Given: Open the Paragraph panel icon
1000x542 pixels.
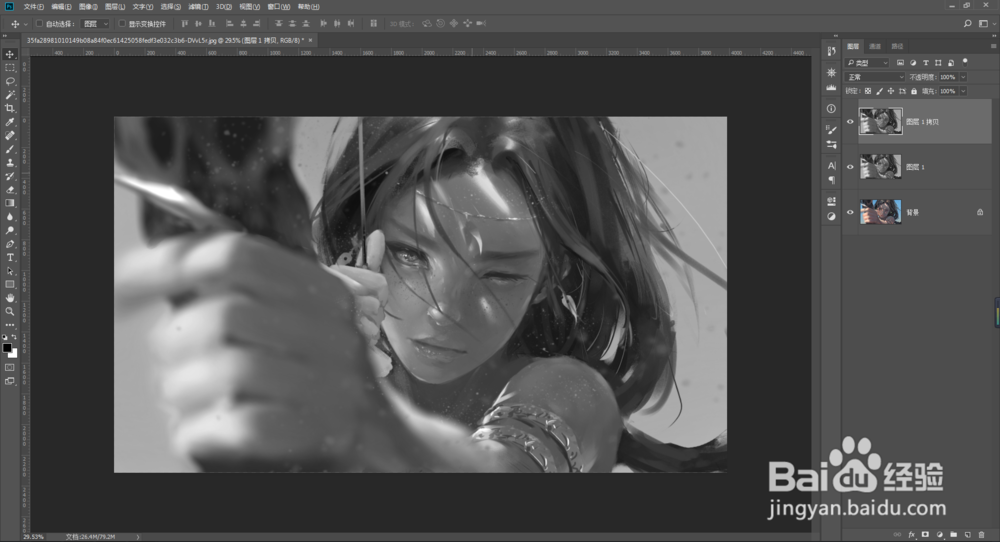Looking at the screenshot, I should pos(831,180).
